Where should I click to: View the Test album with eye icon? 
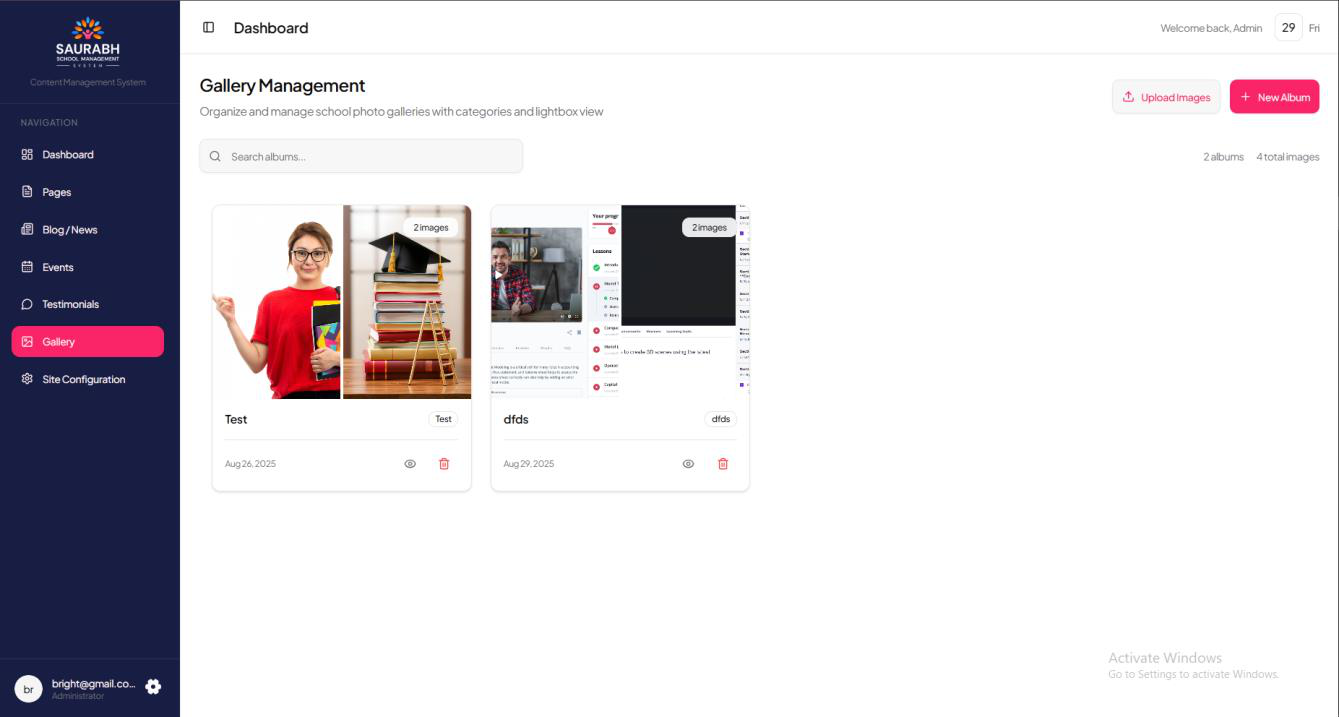coord(410,464)
